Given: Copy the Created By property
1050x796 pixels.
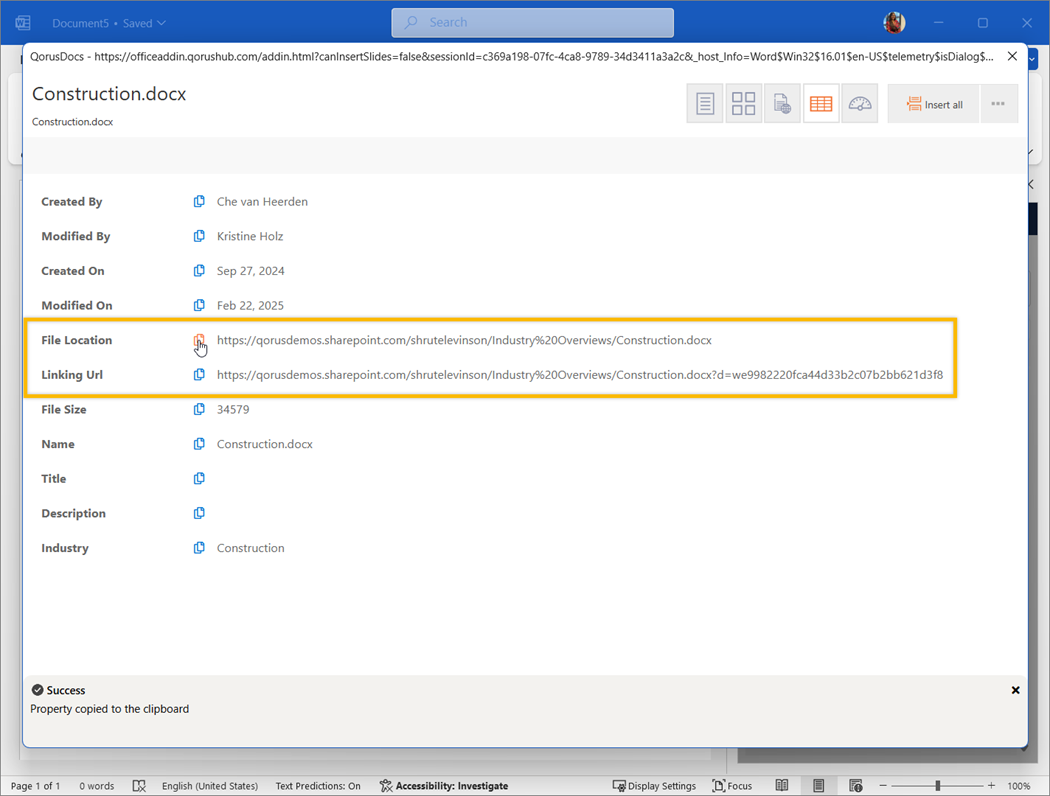Looking at the screenshot, I should pos(199,202).
